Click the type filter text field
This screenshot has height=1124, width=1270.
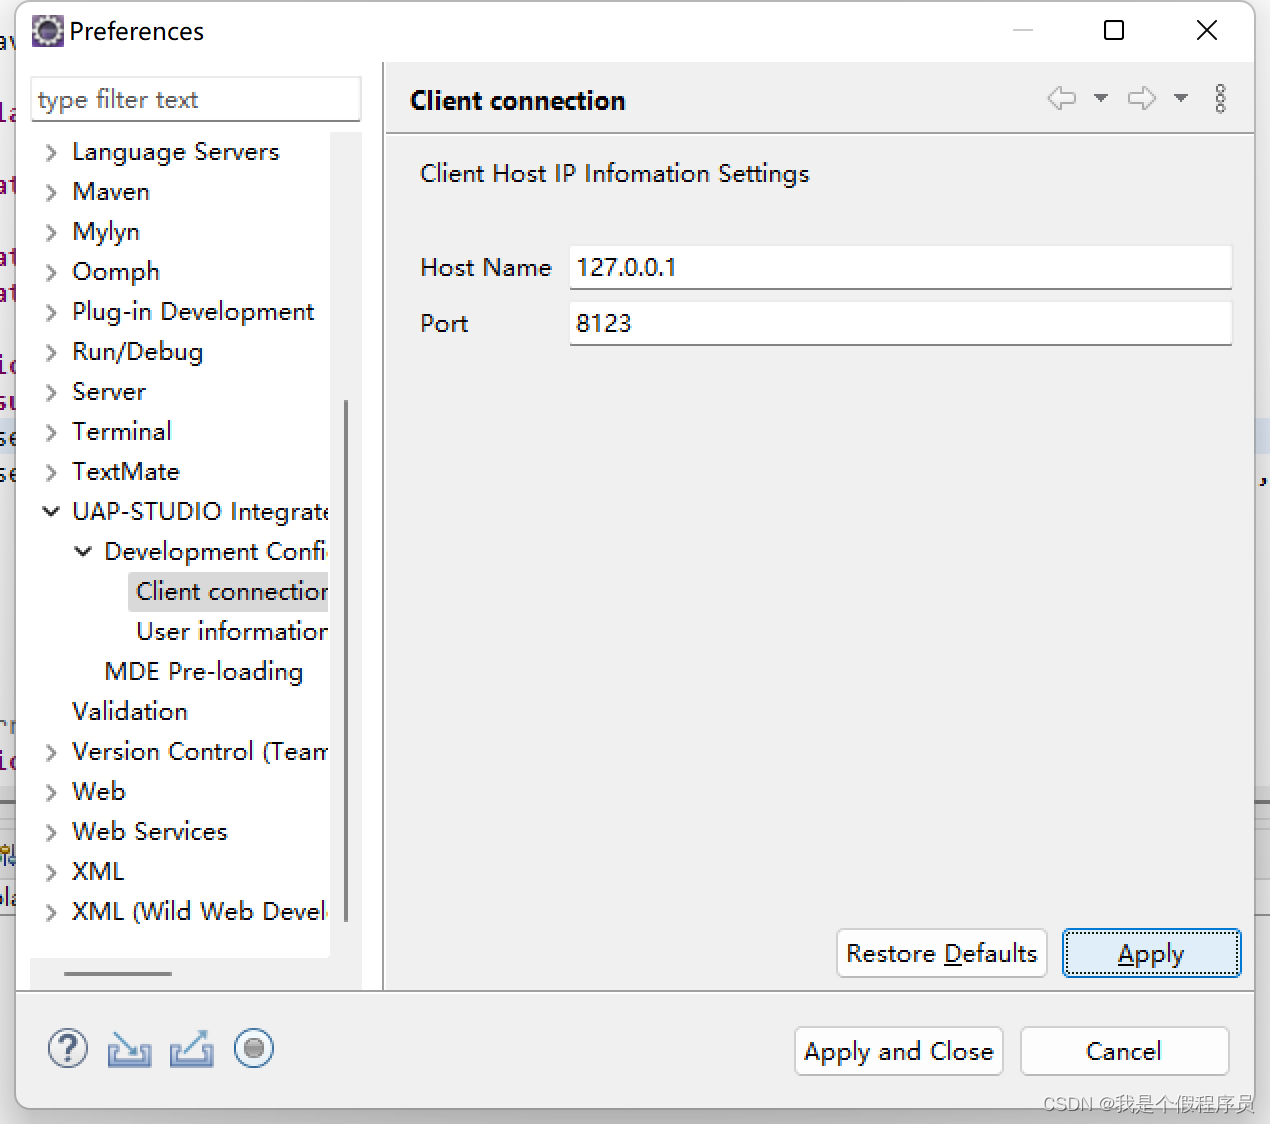pyautogui.click(x=196, y=99)
